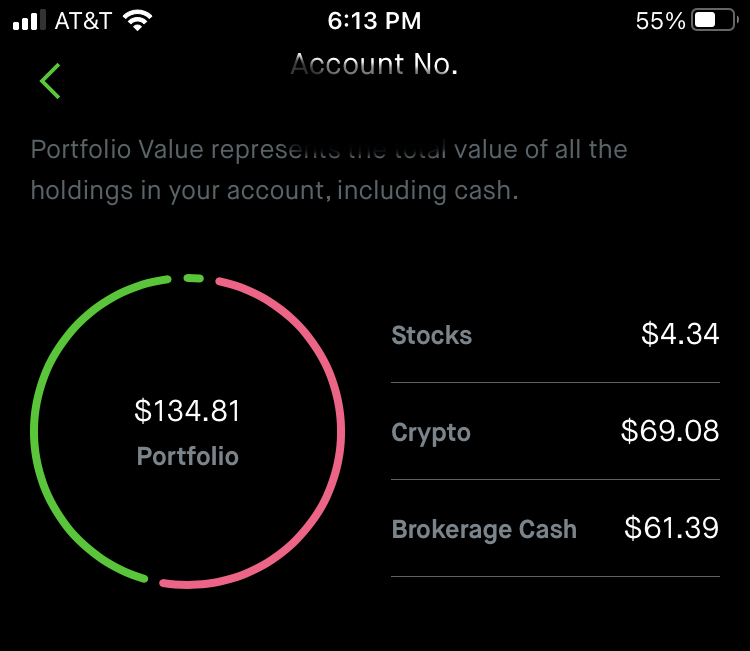This screenshot has width=750, height=651.
Task: Select the Crypto row label
Action: 431,433
